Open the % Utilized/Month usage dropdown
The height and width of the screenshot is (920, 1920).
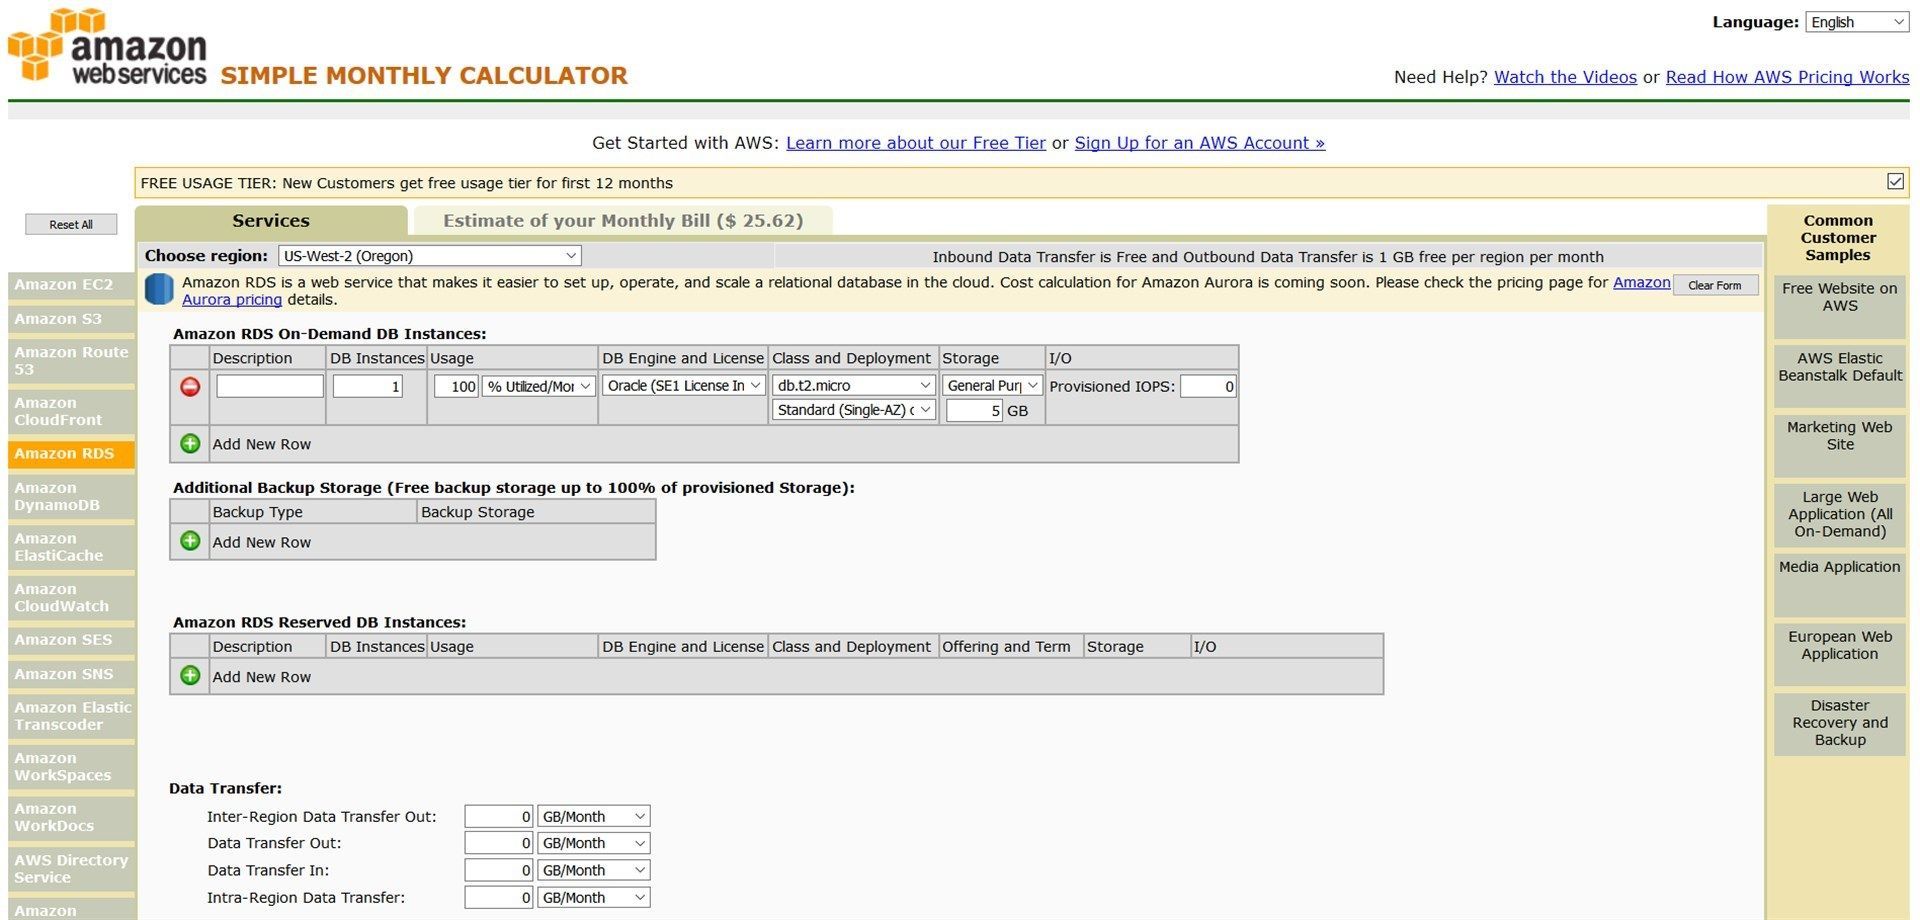coord(539,386)
